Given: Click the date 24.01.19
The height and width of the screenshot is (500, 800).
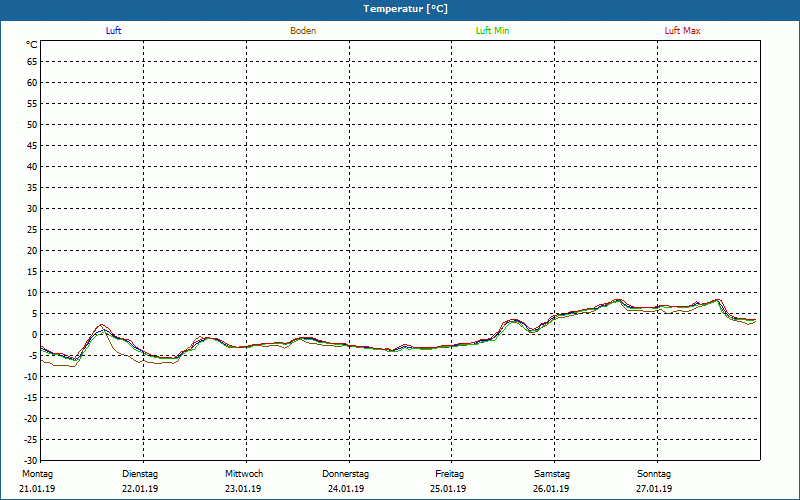Looking at the screenshot, I should tap(346, 489).
